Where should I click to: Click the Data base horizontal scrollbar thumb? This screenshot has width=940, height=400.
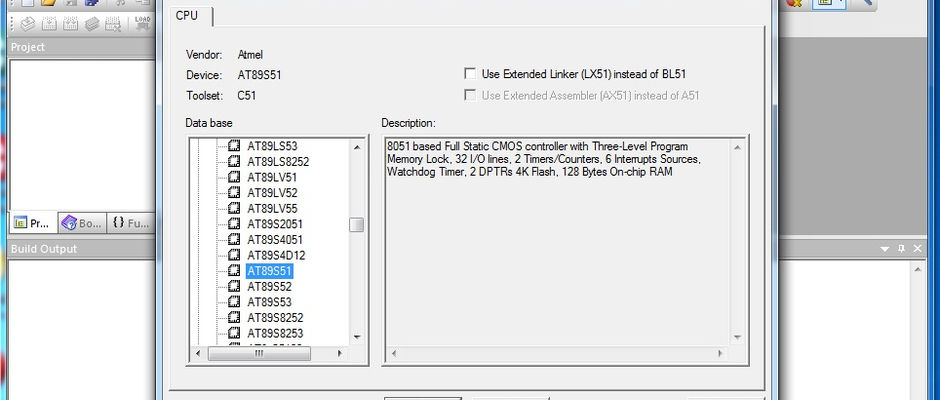pyautogui.click(x=259, y=354)
